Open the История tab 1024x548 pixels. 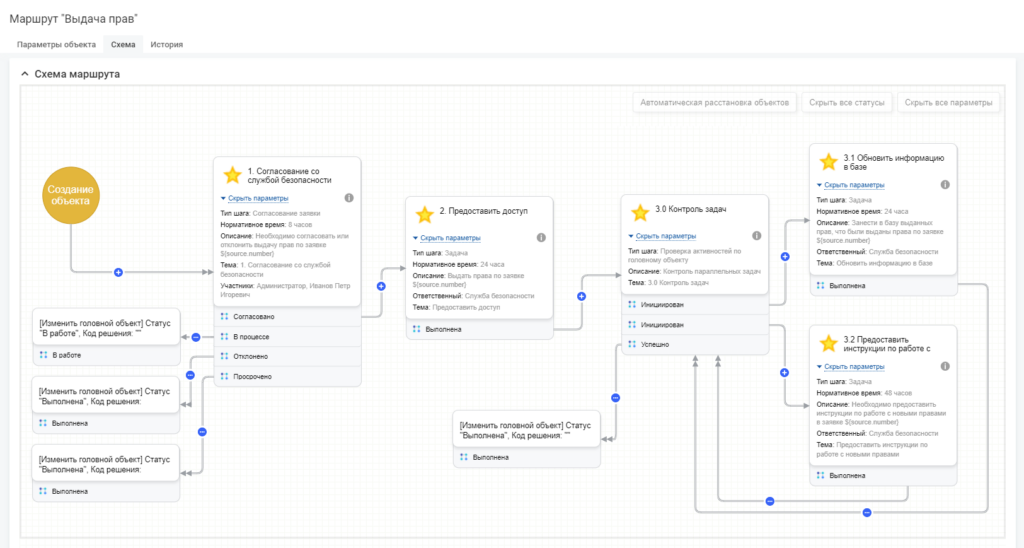point(167,44)
